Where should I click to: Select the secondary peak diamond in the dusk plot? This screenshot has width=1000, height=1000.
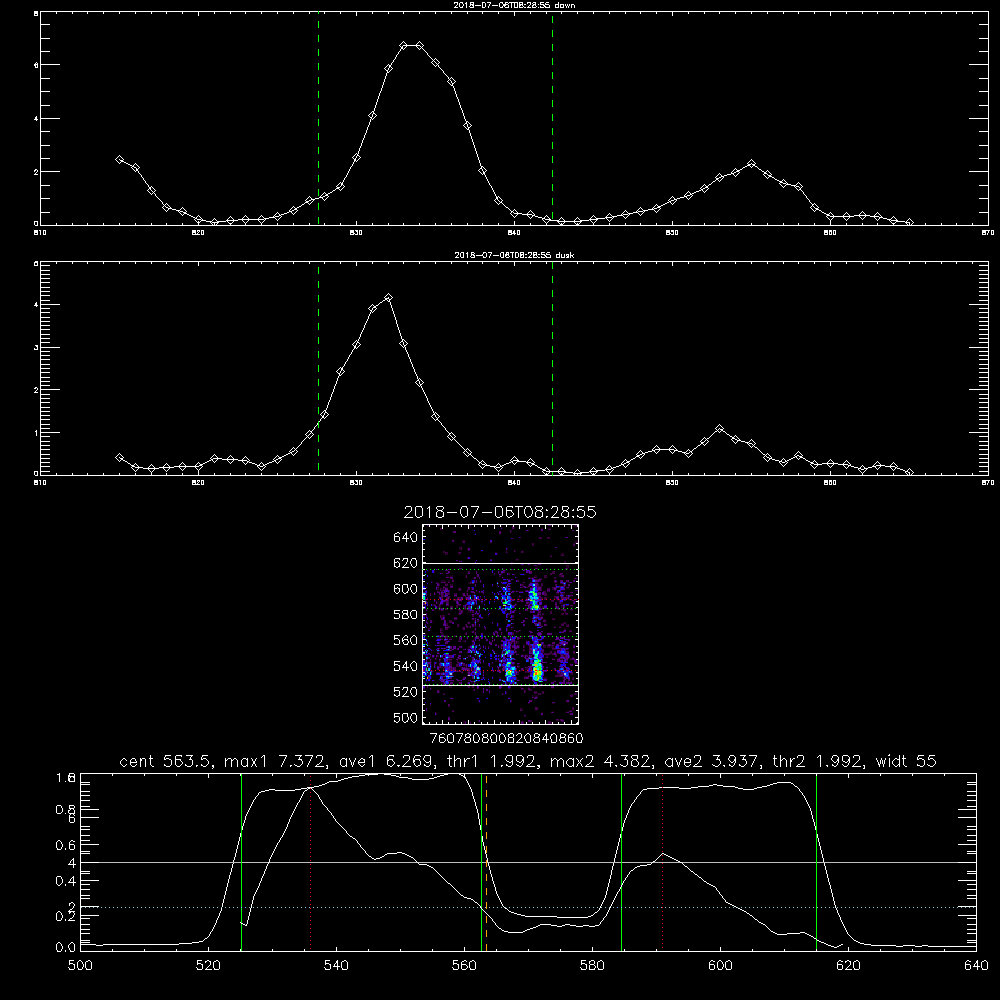(x=719, y=429)
